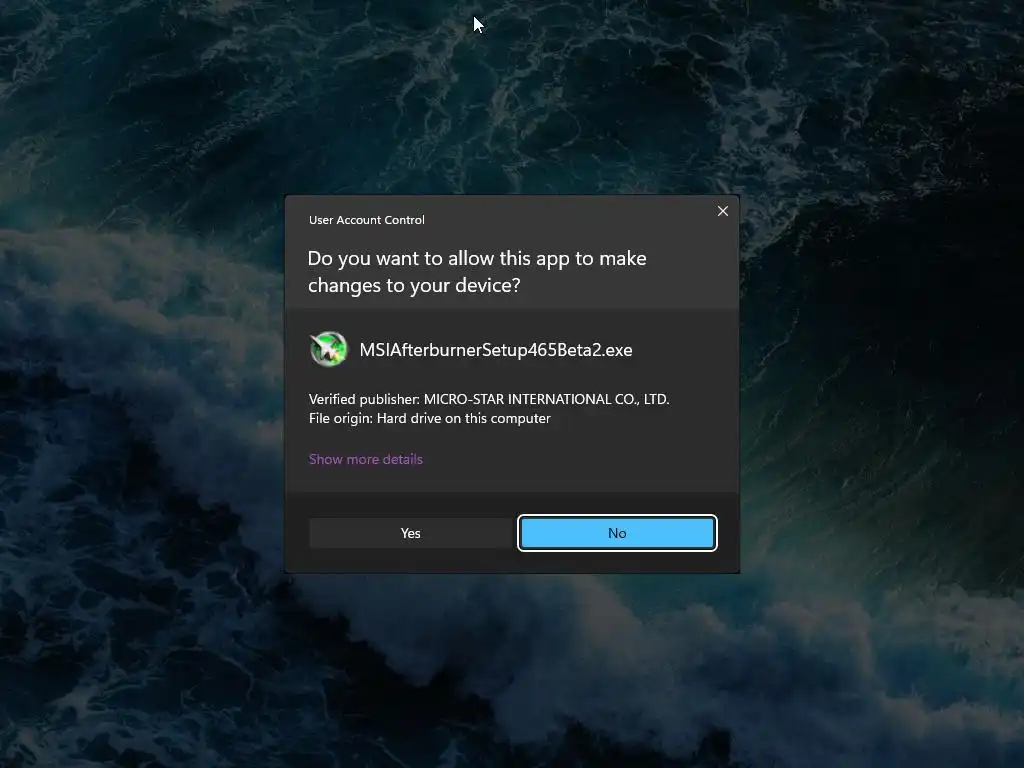
Task: Open the Show more details link
Action: (366, 459)
